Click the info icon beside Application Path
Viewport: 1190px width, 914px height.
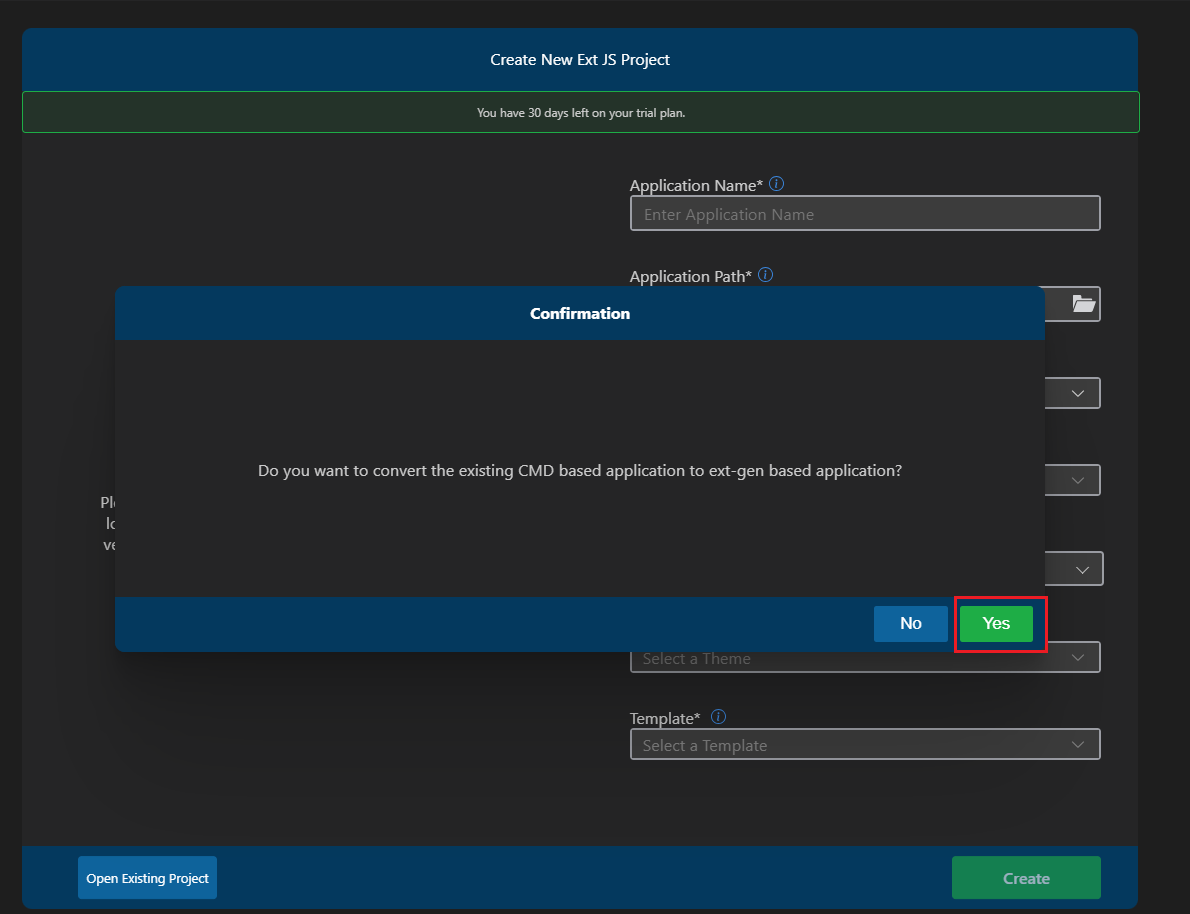[766, 275]
